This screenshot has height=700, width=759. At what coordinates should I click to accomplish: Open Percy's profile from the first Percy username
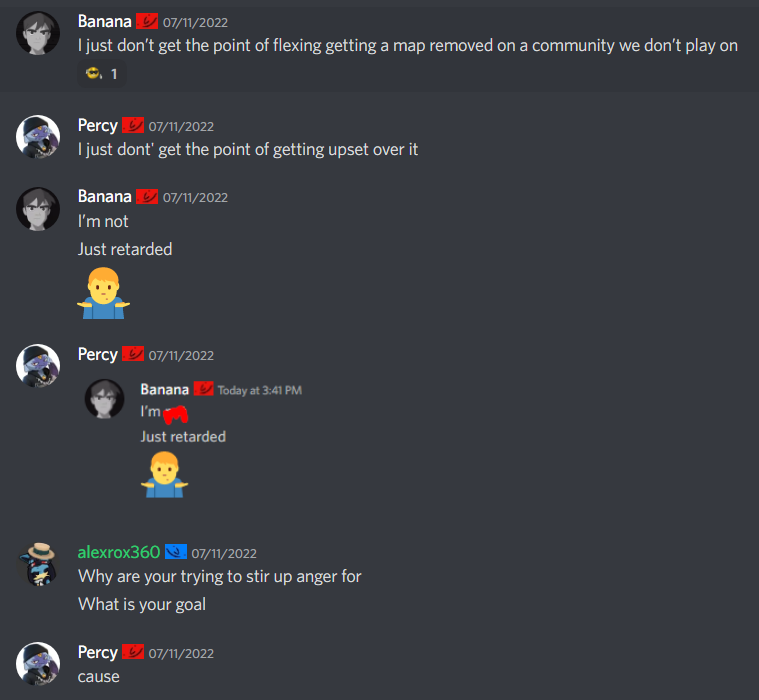click(x=98, y=125)
